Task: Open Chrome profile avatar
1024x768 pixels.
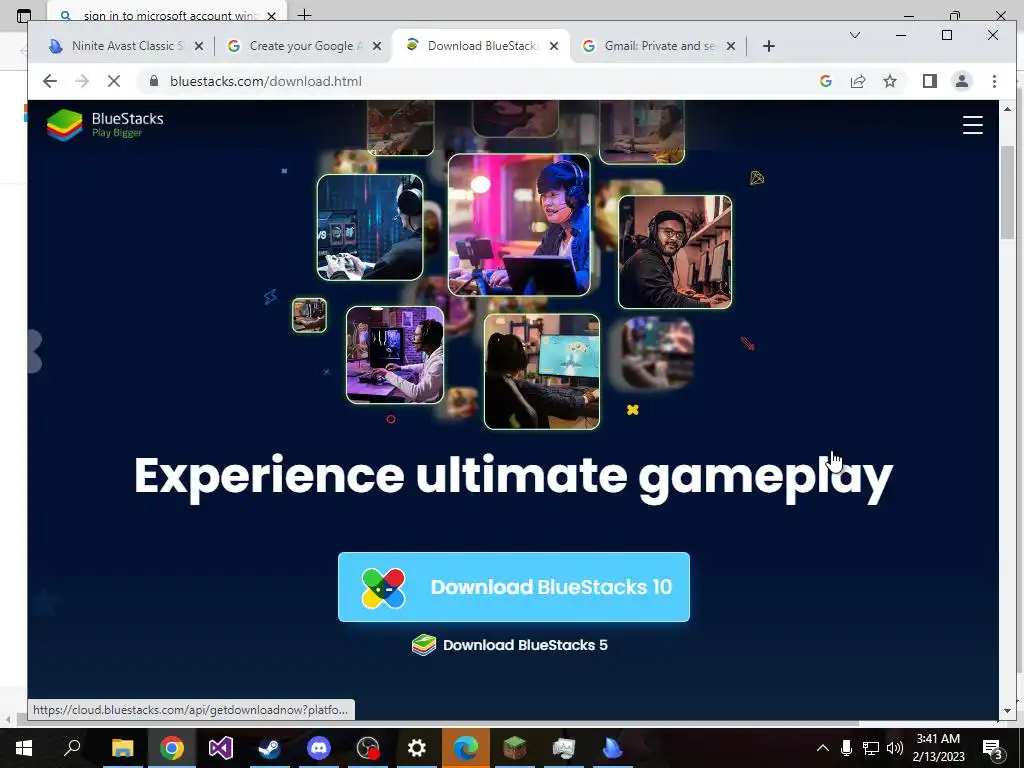Action: click(961, 81)
